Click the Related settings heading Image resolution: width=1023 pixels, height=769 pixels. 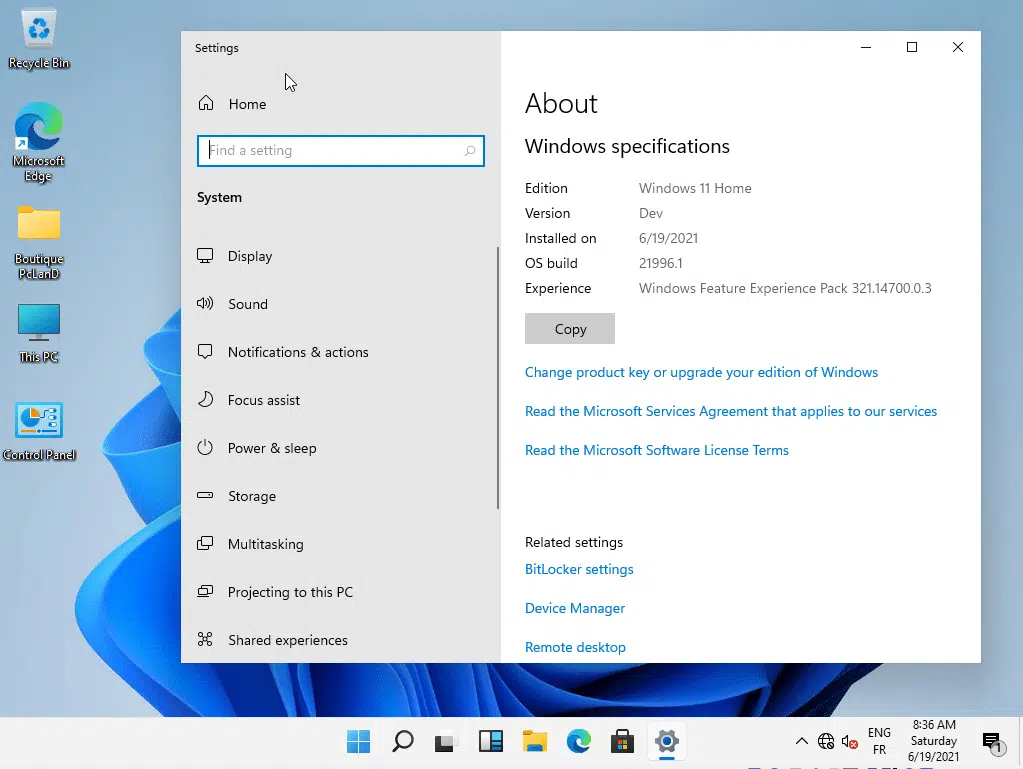573,542
